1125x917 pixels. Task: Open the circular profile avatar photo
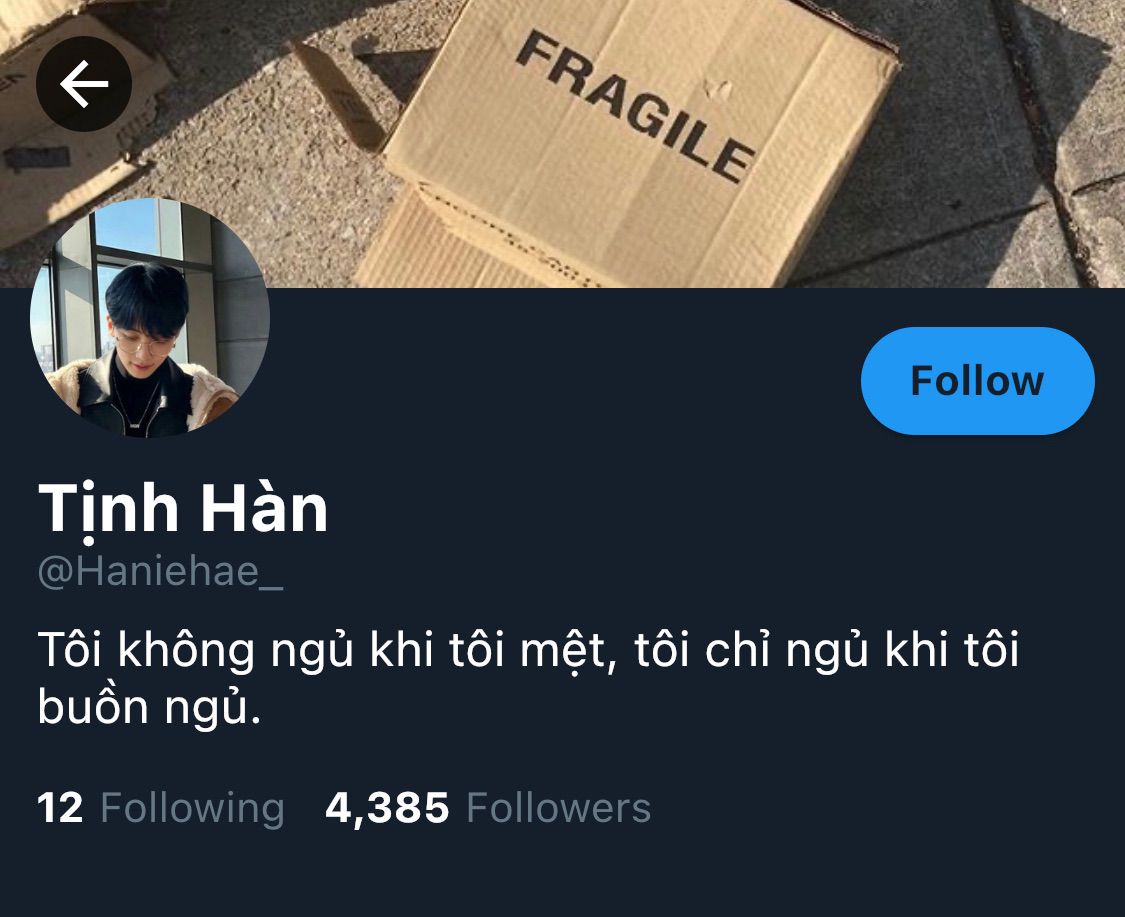point(150,318)
